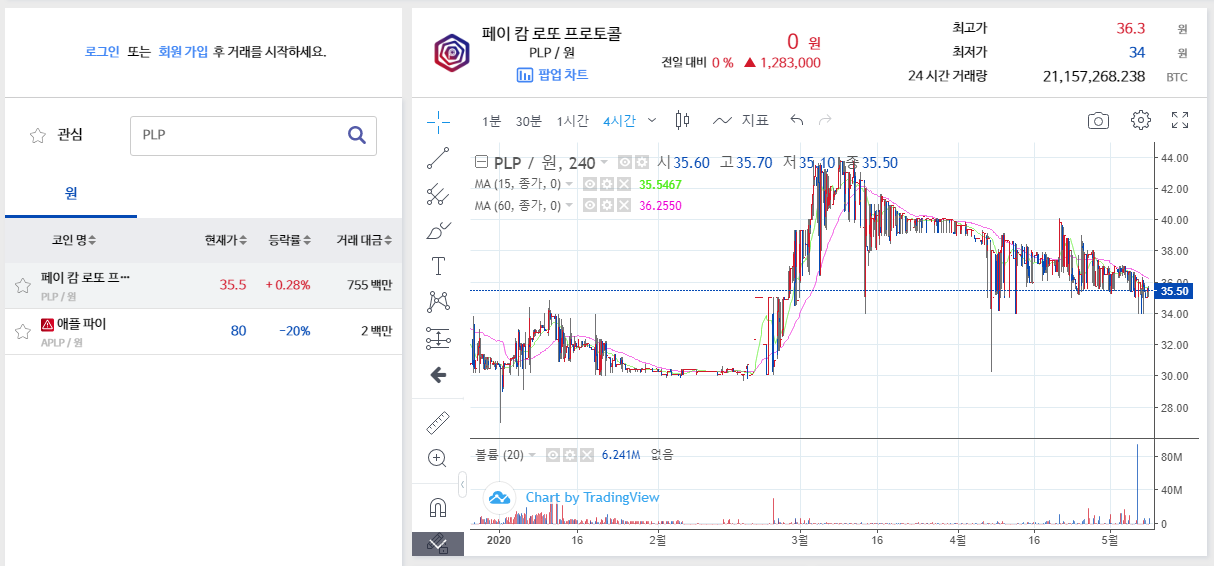This screenshot has height=566, width=1214.
Task: Undo the last chart action
Action: coord(797,121)
